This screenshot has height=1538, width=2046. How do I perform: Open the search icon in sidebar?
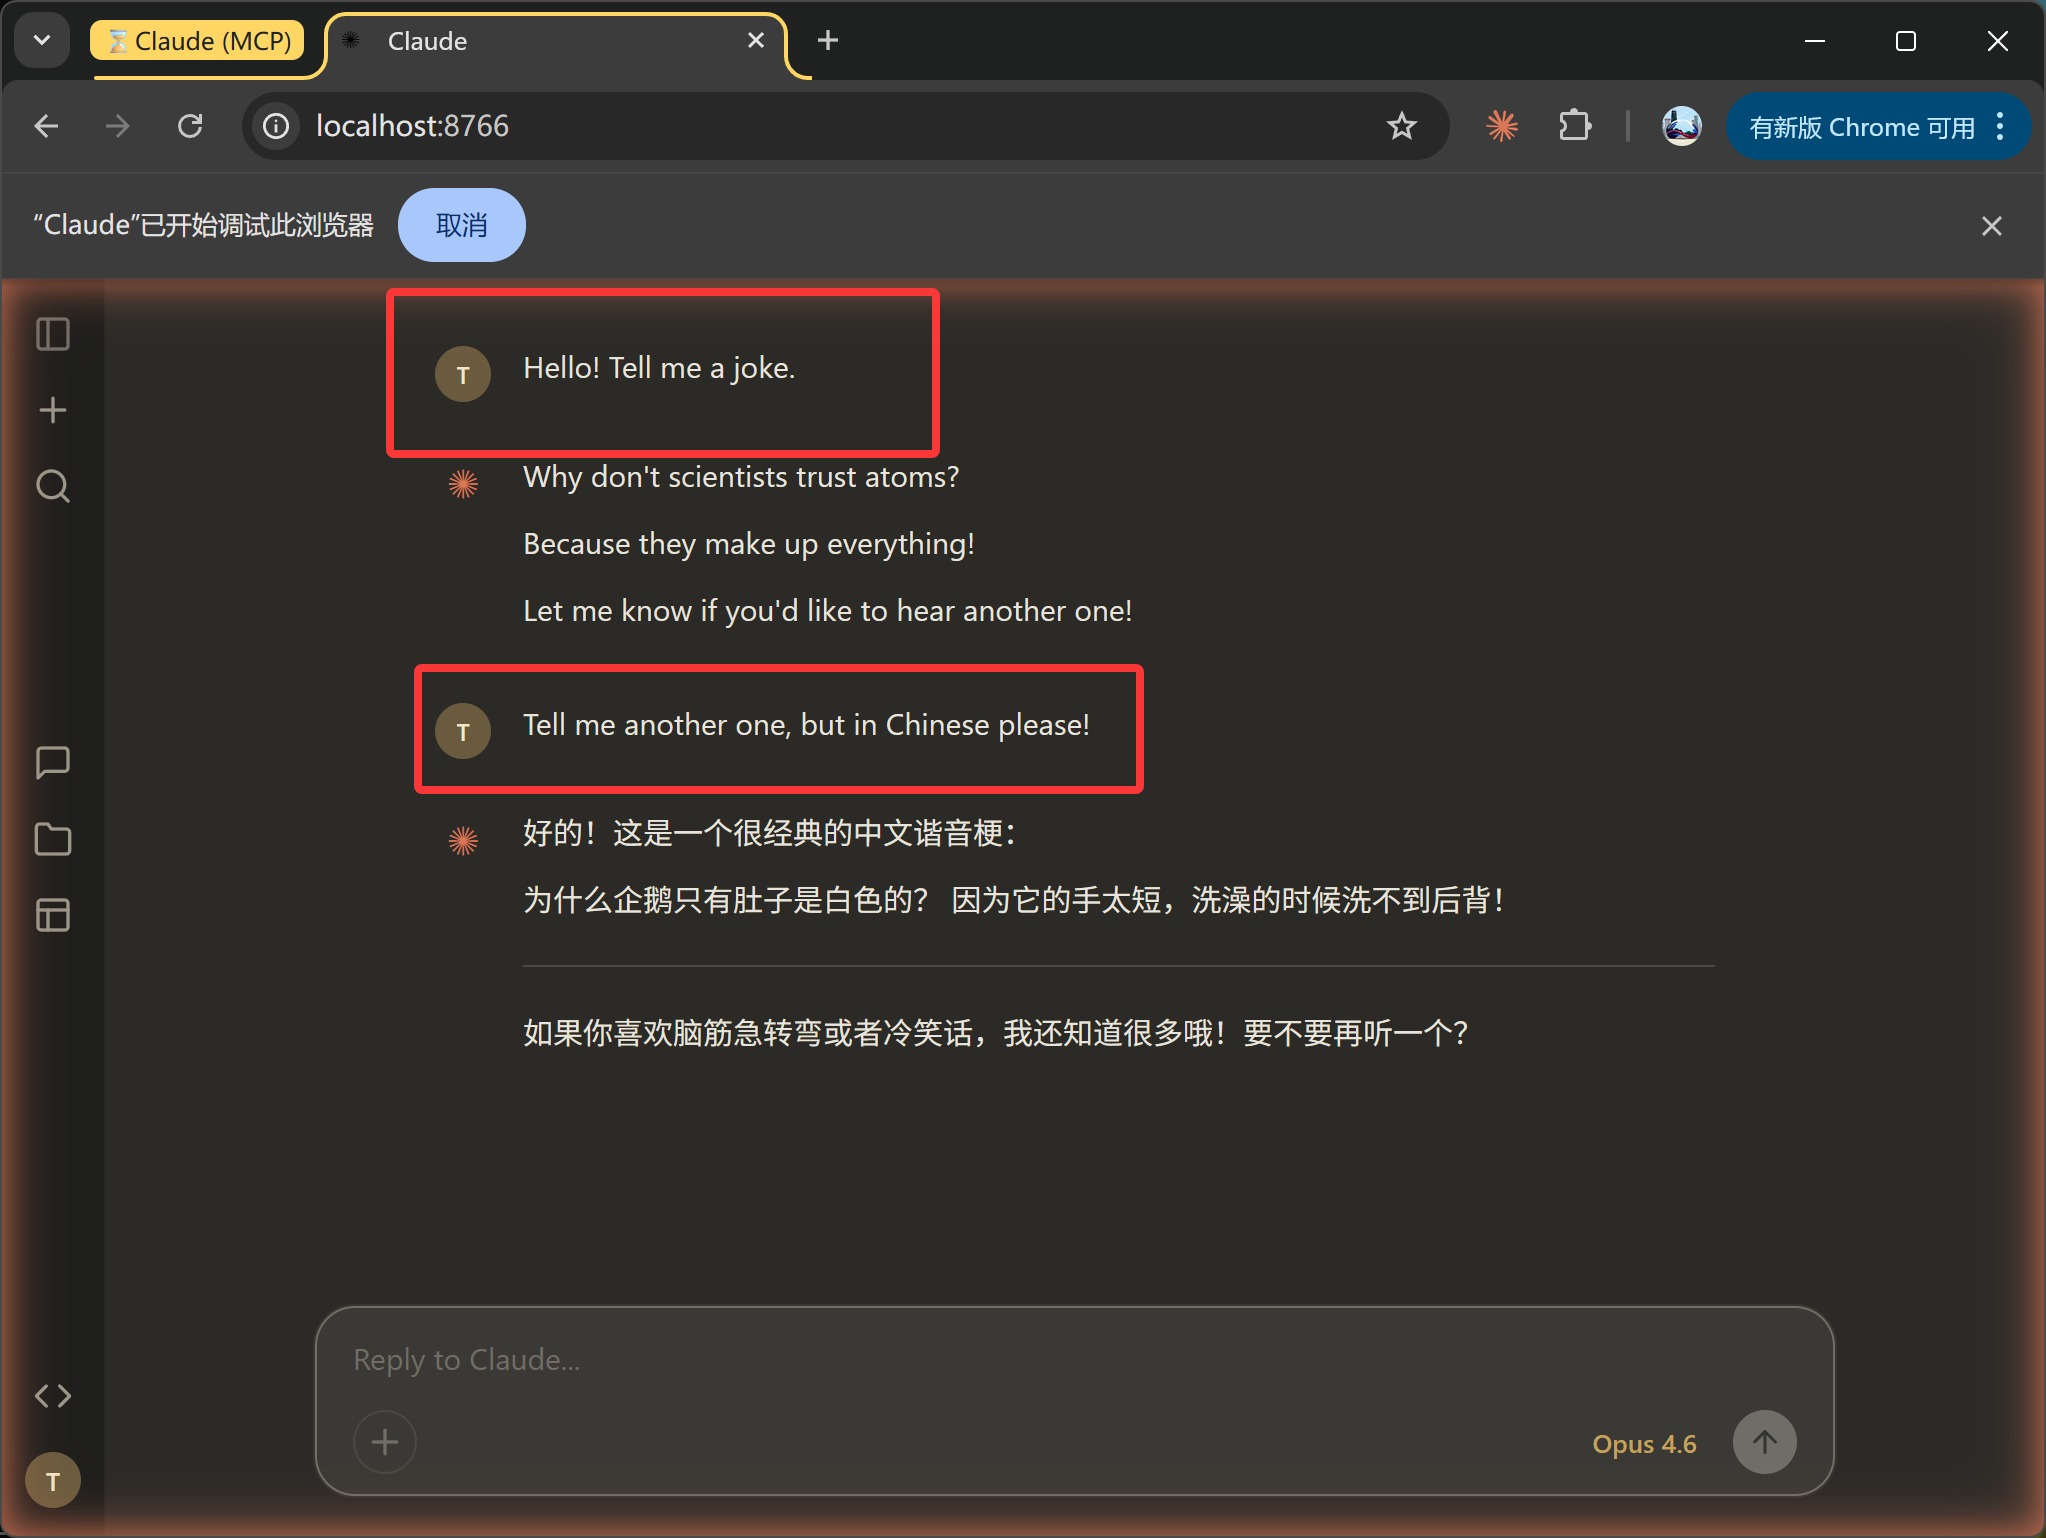tap(53, 486)
